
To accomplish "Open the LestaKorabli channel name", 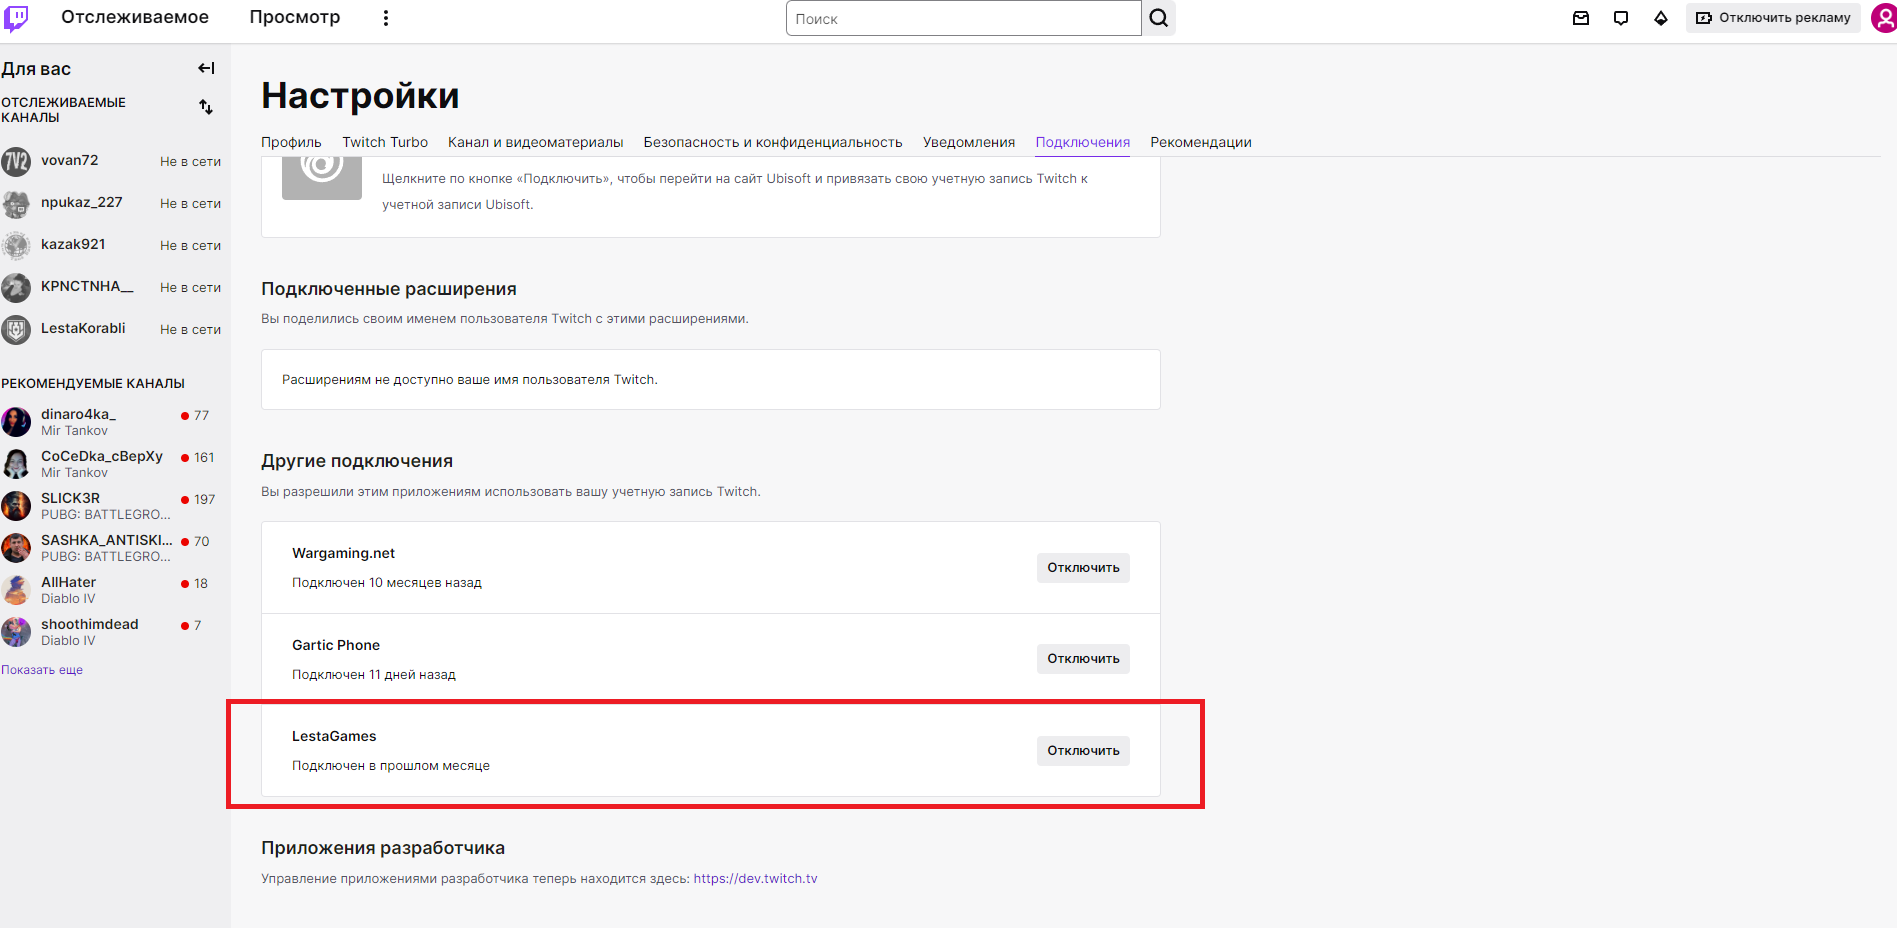I will (x=83, y=328).
